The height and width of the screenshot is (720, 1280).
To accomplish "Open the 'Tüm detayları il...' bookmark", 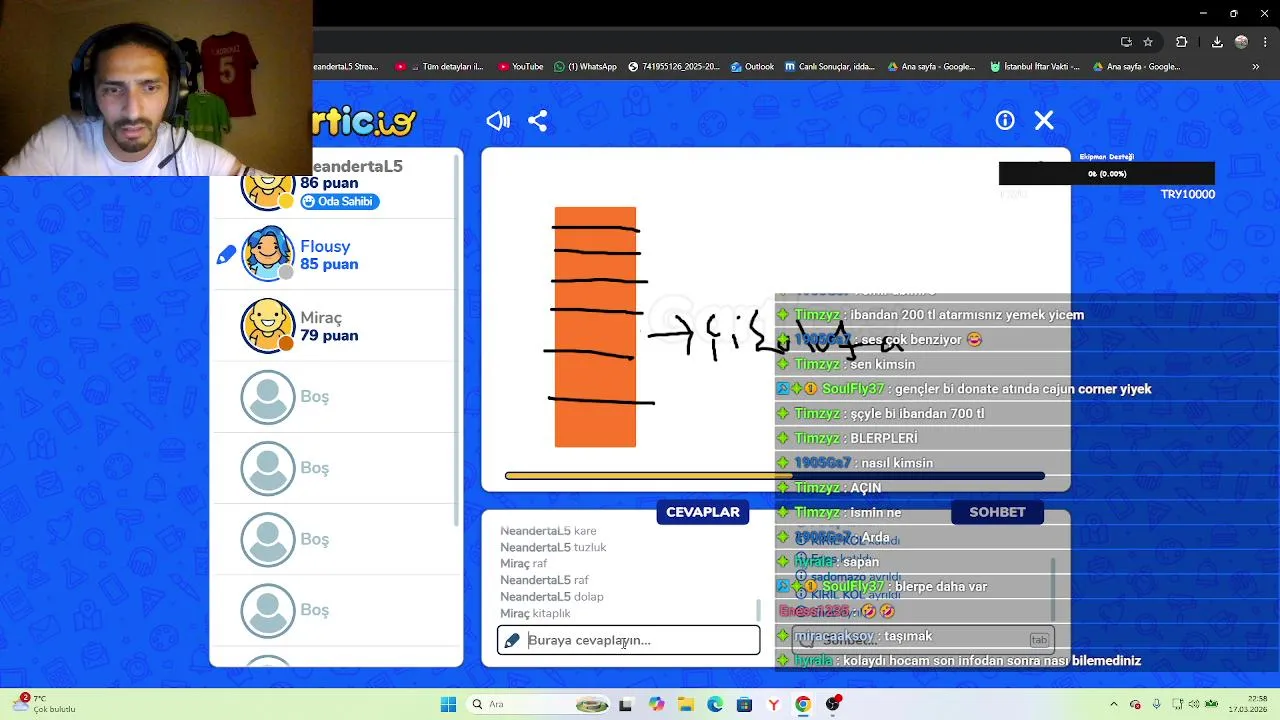I will 440,67.
